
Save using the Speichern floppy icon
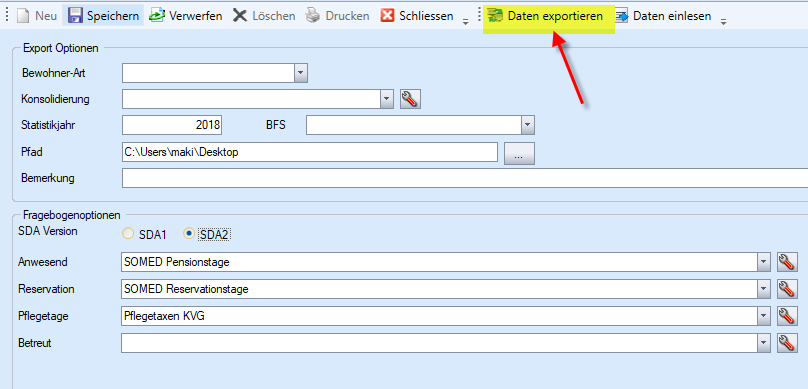pyautogui.click(x=75, y=16)
